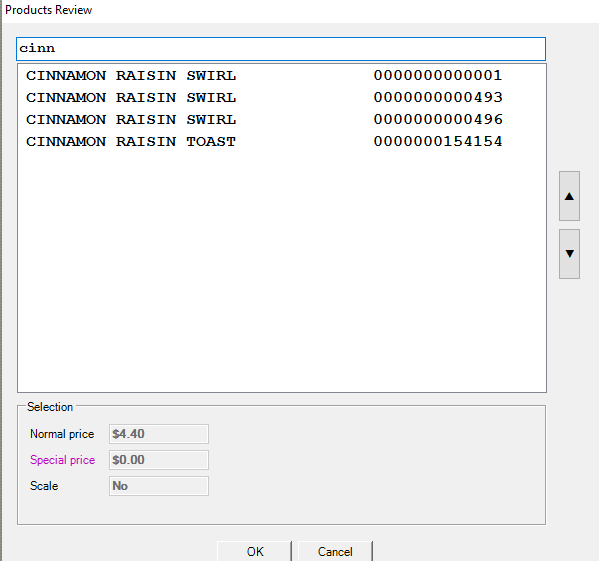Viewport: 599px width, 561px height.
Task: Confirm selection with the OK button
Action: pyautogui.click(x=255, y=551)
